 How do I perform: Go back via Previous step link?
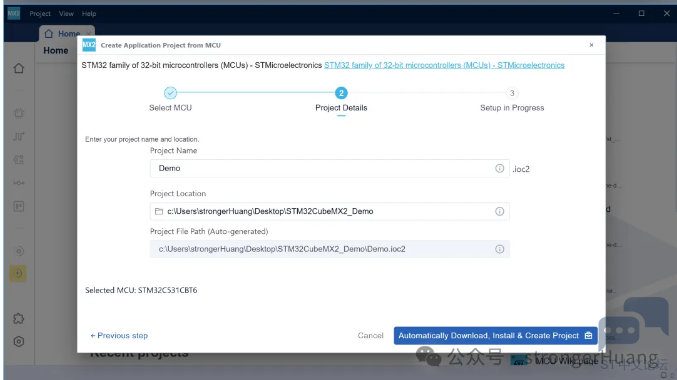tap(119, 336)
